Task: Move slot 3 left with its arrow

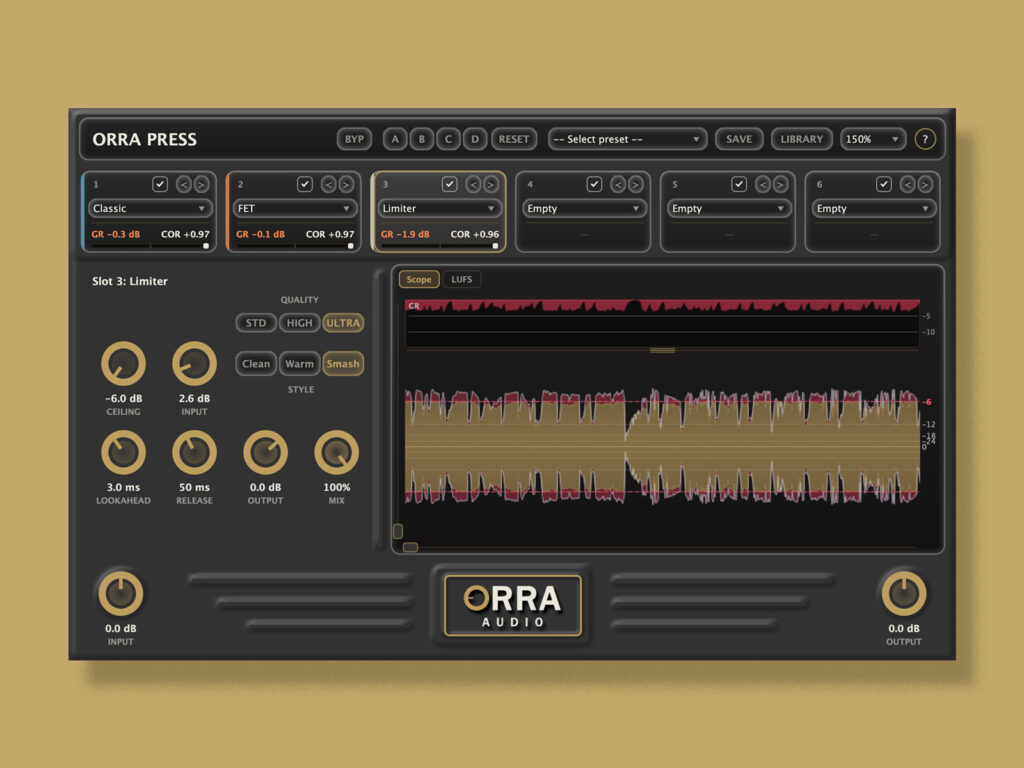Action: pos(473,185)
